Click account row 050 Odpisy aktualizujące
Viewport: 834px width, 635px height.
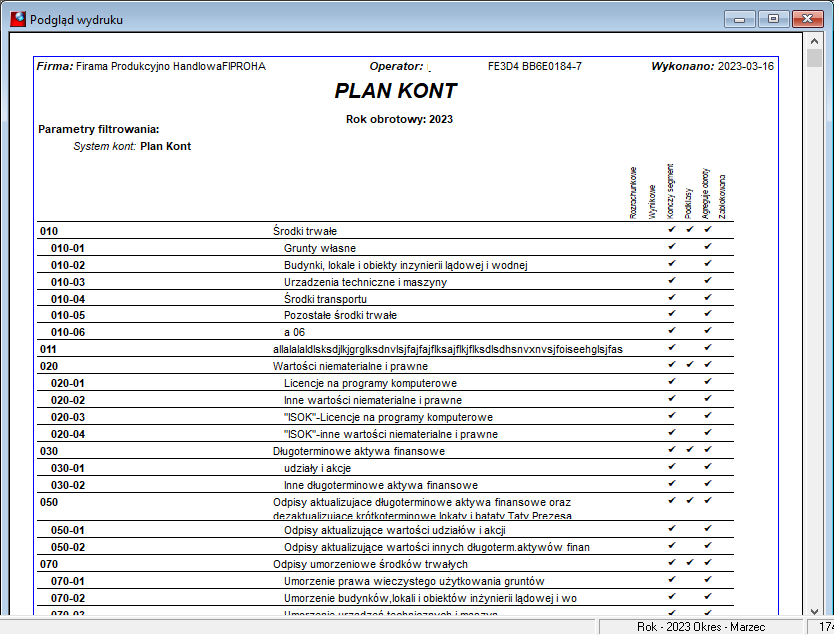tap(385, 507)
